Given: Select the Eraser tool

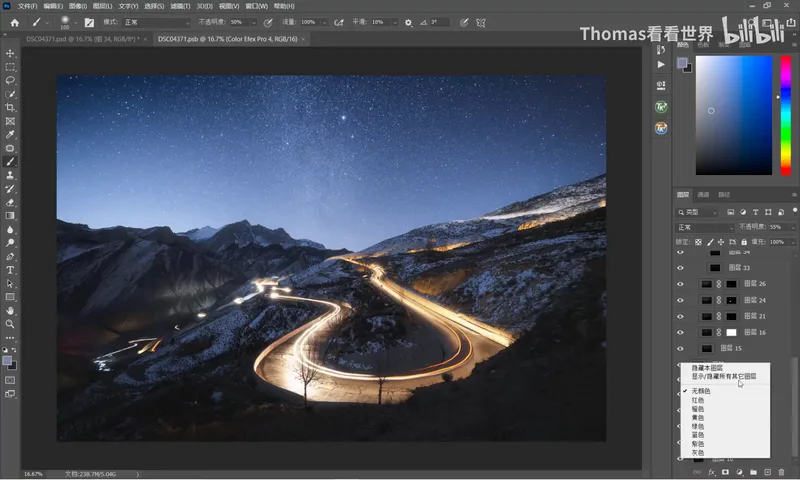Looking at the screenshot, I should (10, 202).
